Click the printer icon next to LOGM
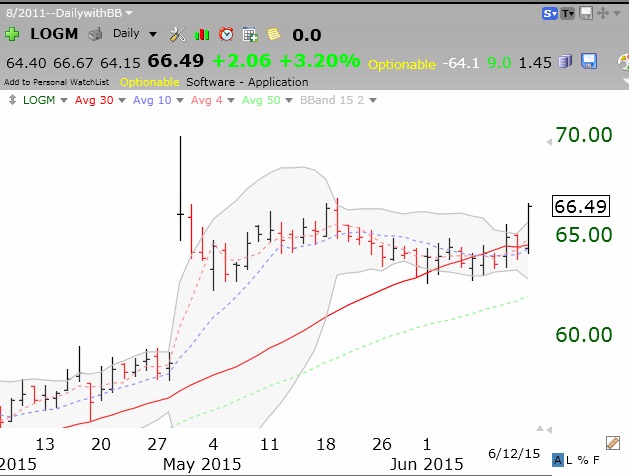The image size is (629, 476). point(94,33)
